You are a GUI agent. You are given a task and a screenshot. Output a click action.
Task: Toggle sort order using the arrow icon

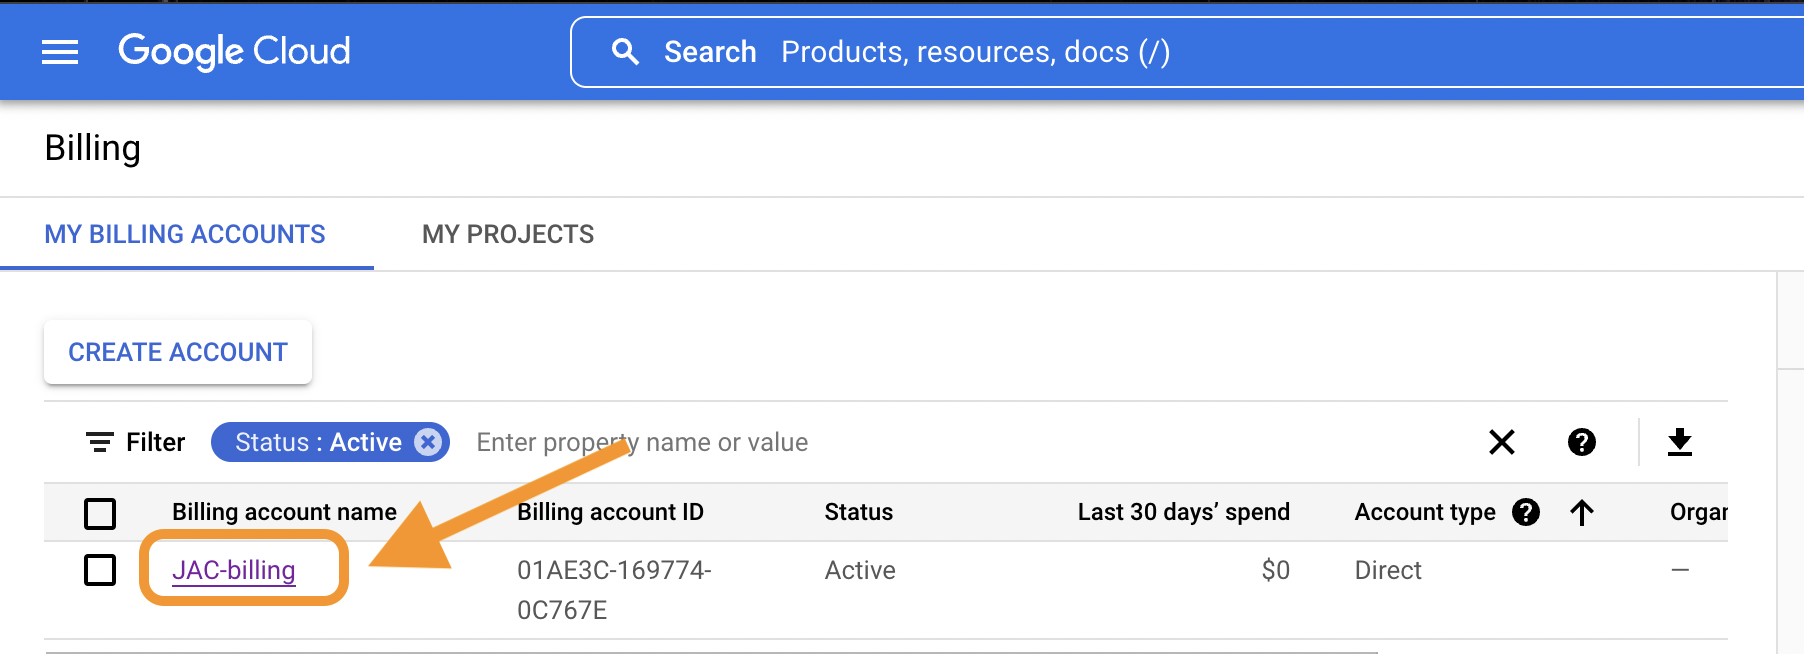[1582, 512]
